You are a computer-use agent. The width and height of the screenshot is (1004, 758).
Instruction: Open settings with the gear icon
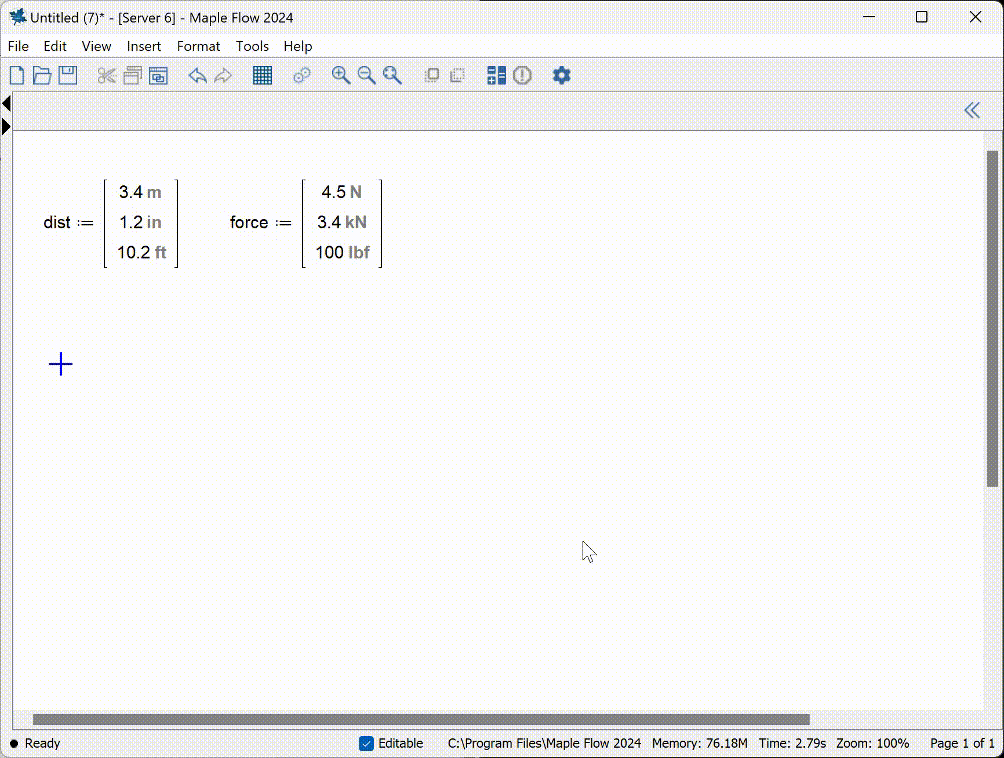tap(562, 76)
